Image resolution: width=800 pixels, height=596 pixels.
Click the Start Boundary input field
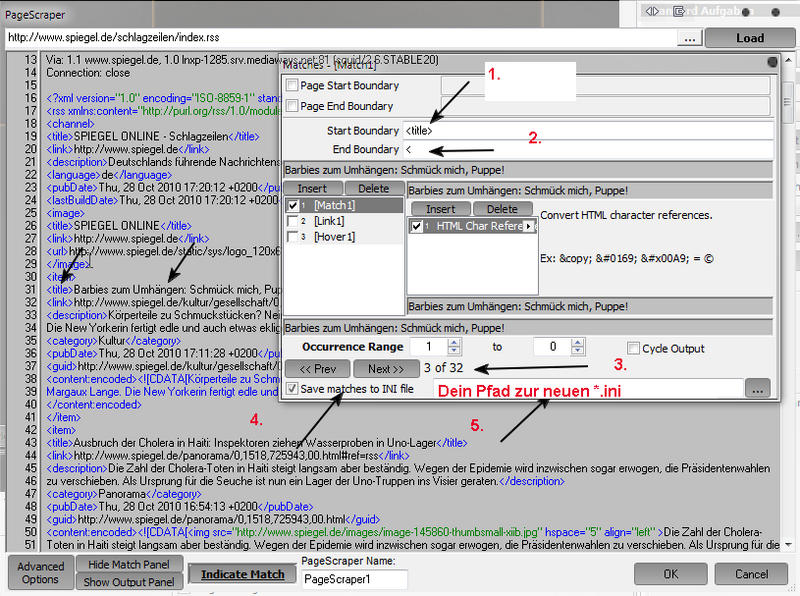(x=587, y=131)
